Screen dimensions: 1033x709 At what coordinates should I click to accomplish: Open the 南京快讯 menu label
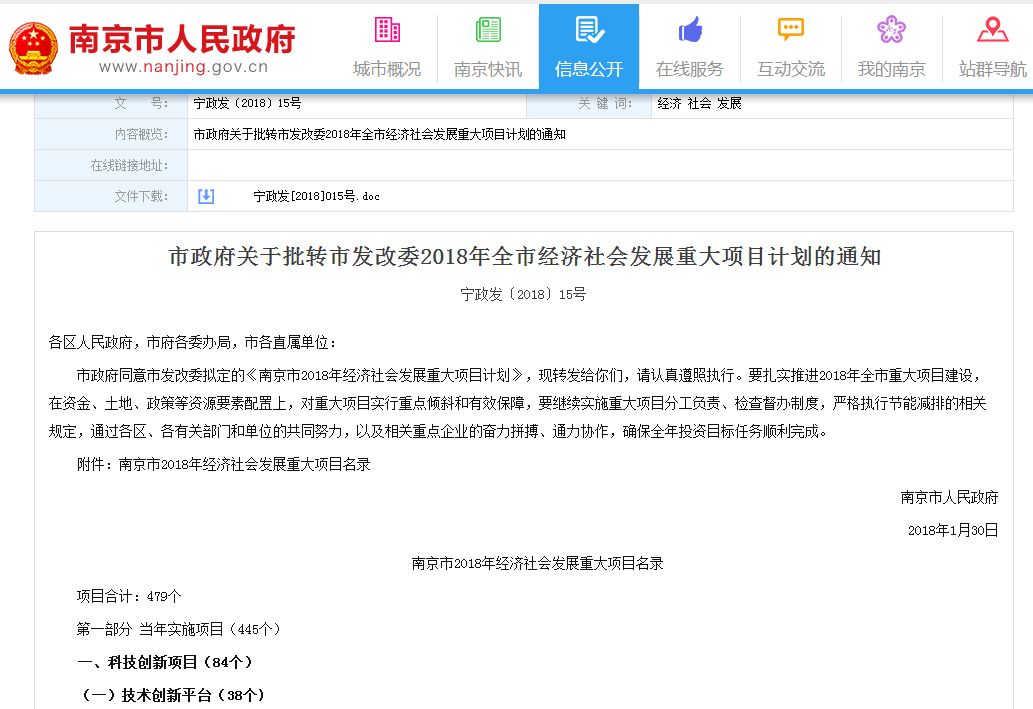click(x=488, y=69)
